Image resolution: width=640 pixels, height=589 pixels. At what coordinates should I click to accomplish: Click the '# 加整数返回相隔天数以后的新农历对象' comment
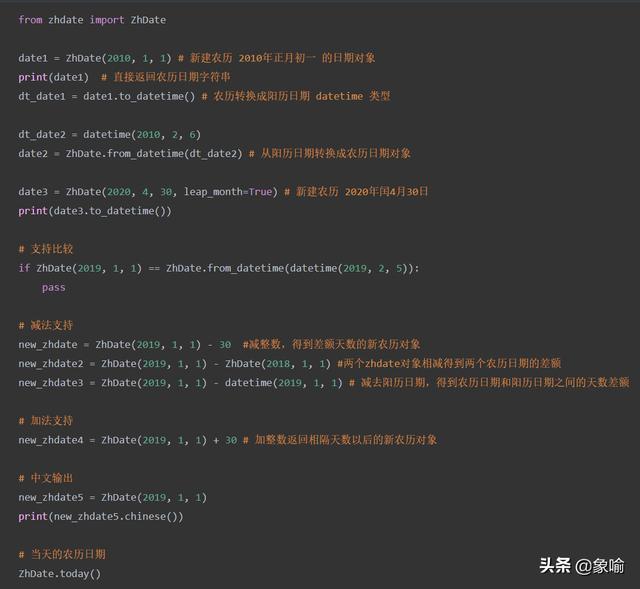coord(340,440)
